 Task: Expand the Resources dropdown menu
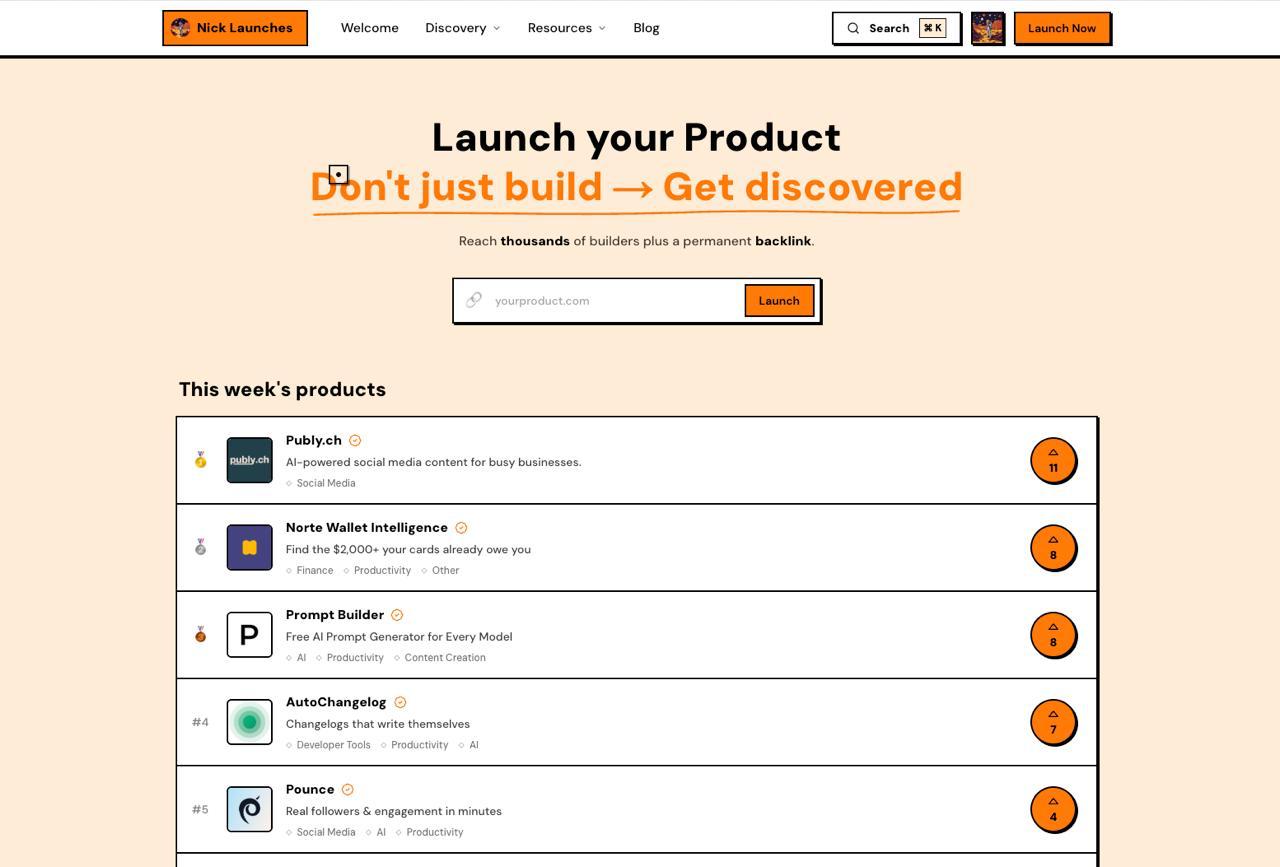click(x=567, y=28)
